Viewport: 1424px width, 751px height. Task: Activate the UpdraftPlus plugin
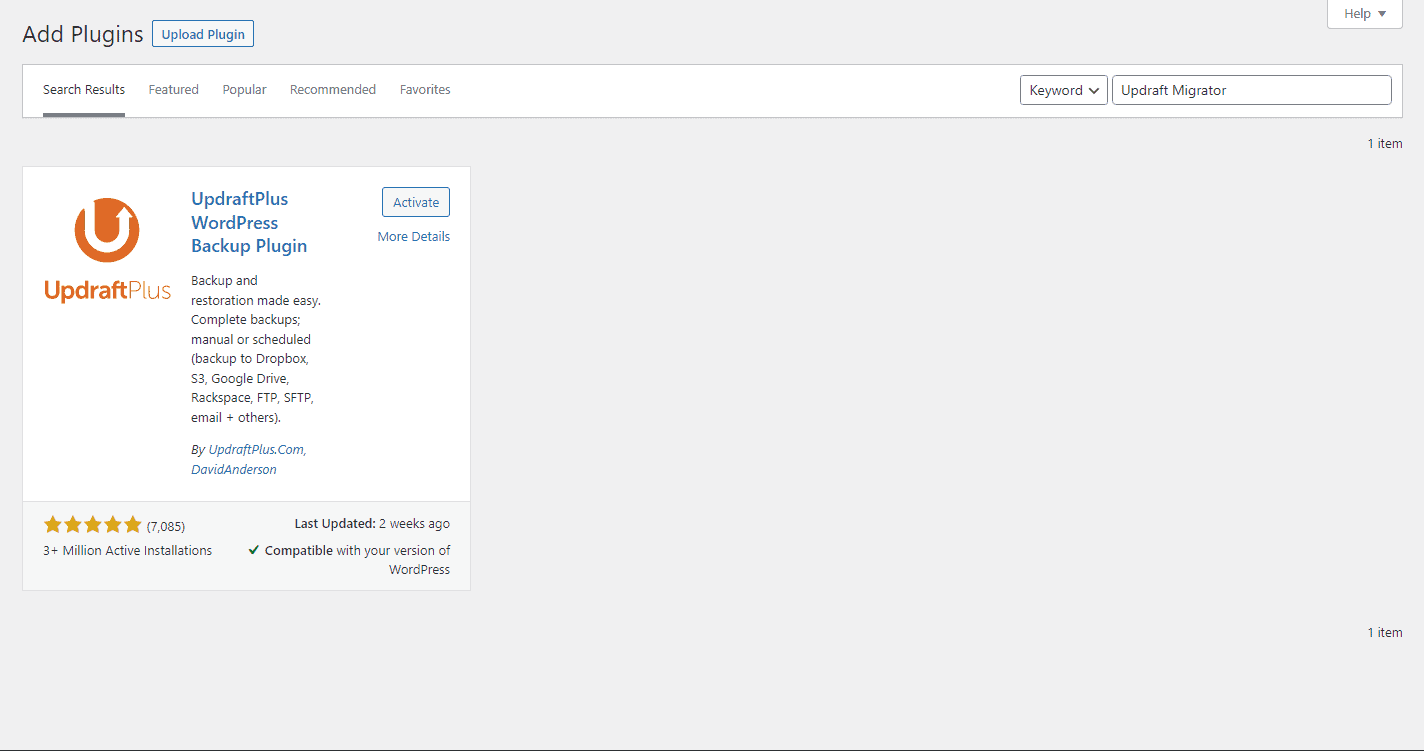coord(416,202)
